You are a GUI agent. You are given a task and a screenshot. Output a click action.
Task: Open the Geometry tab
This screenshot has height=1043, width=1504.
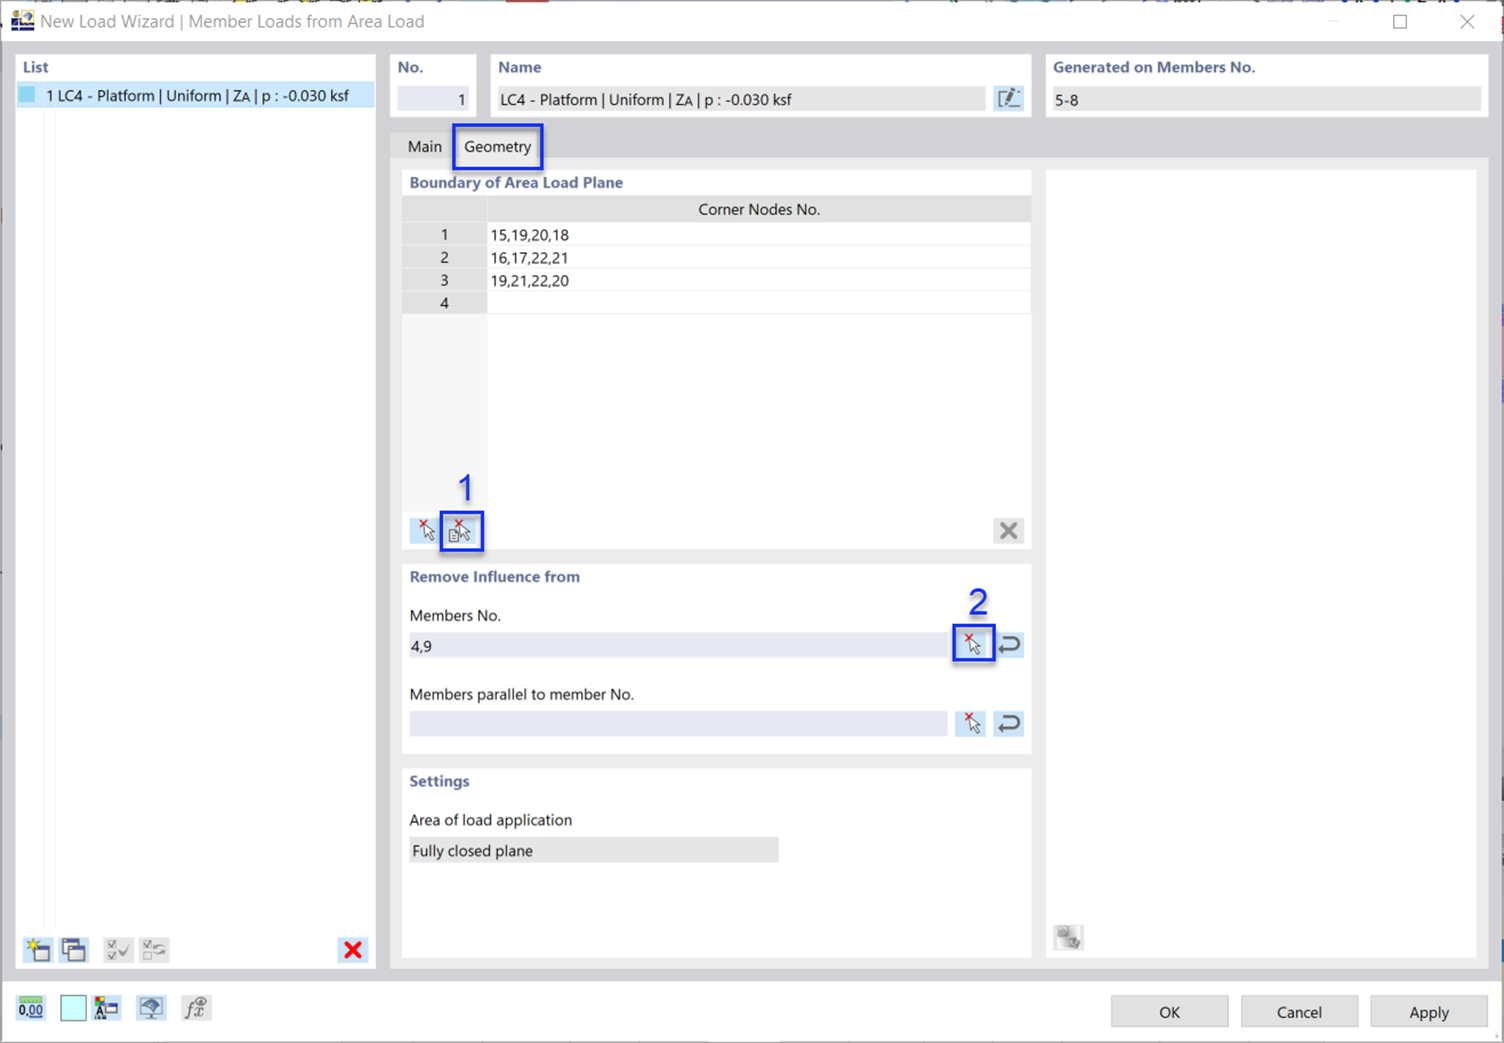[x=497, y=146]
